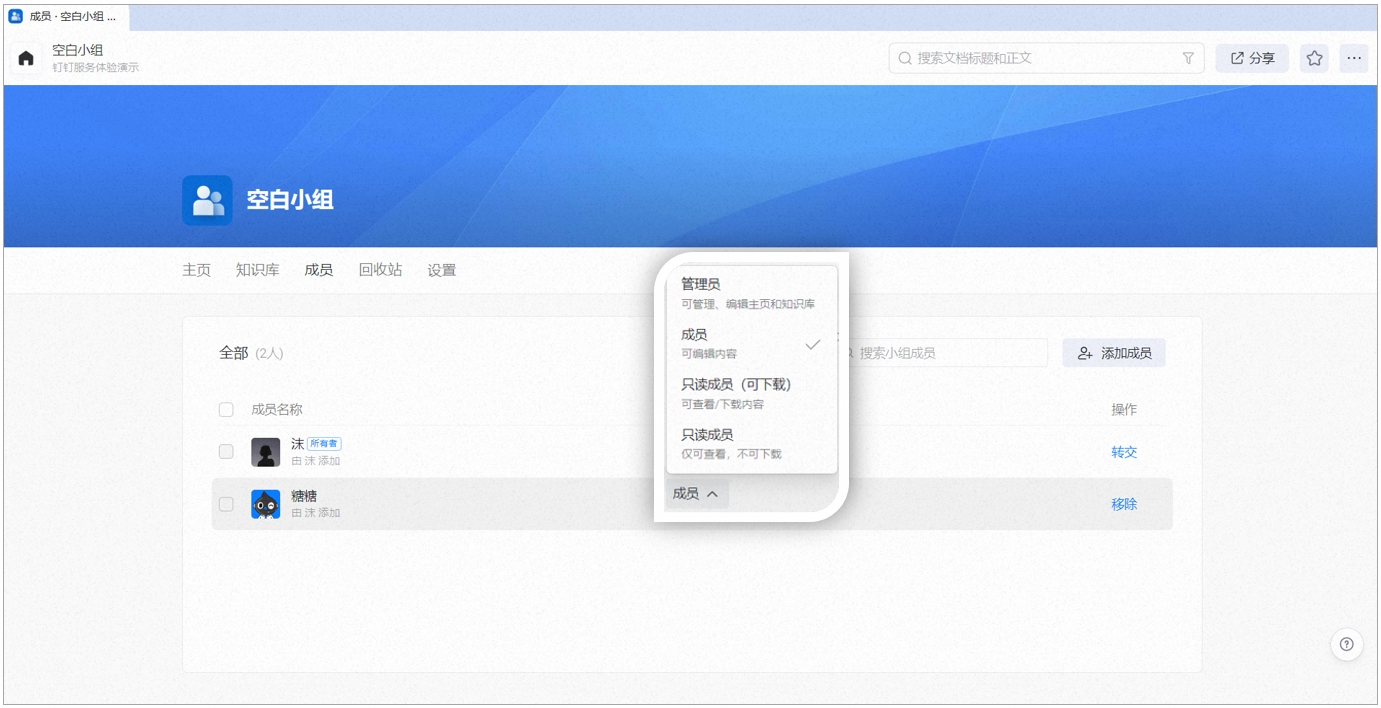Switch to the 知识库 tab
Image resolution: width=1381 pixels, height=708 pixels.
(258, 270)
